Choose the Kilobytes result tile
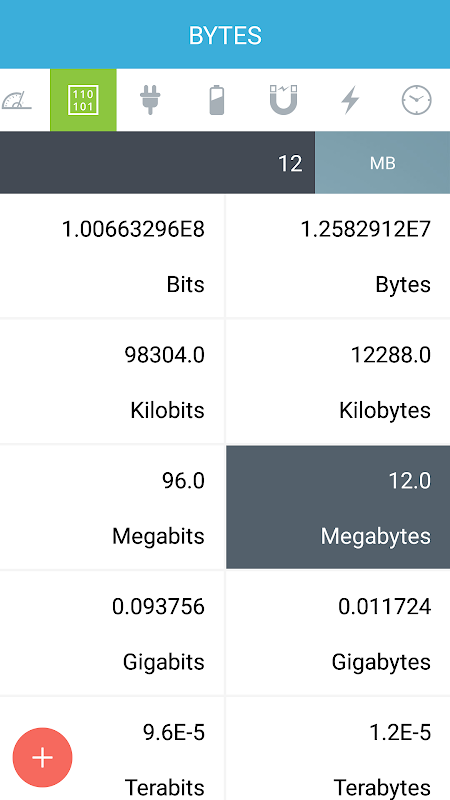 (338, 382)
